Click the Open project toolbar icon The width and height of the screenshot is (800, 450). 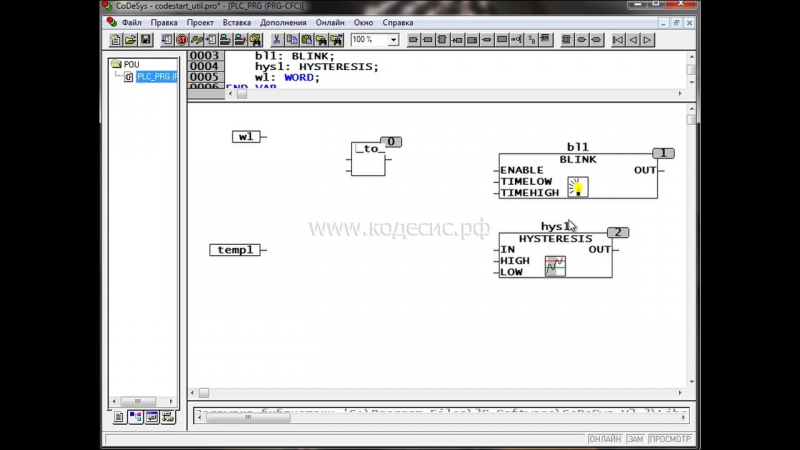point(130,40)
